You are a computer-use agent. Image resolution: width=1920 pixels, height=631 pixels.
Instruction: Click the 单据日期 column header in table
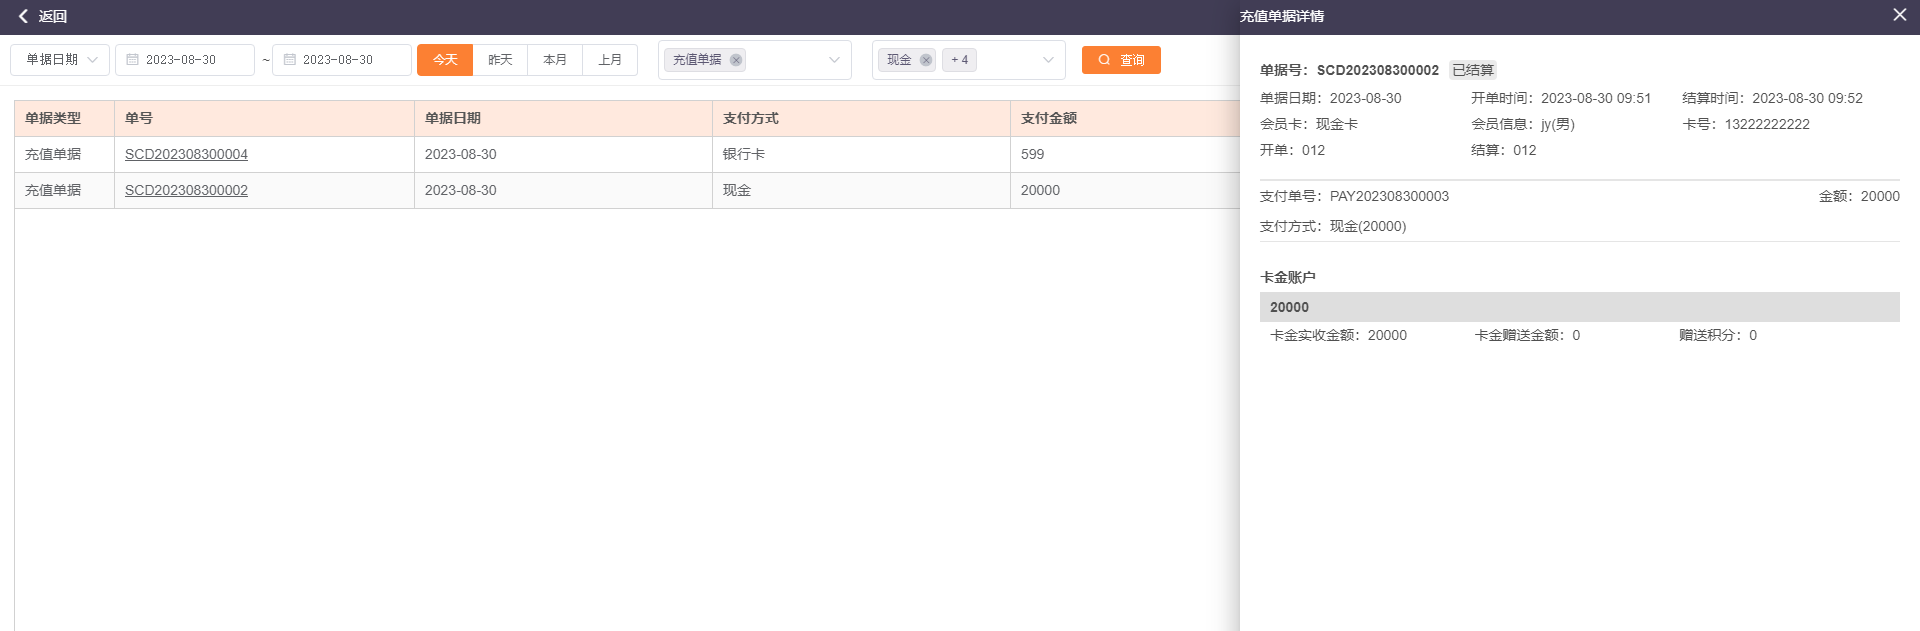click(x=563, y=118)
